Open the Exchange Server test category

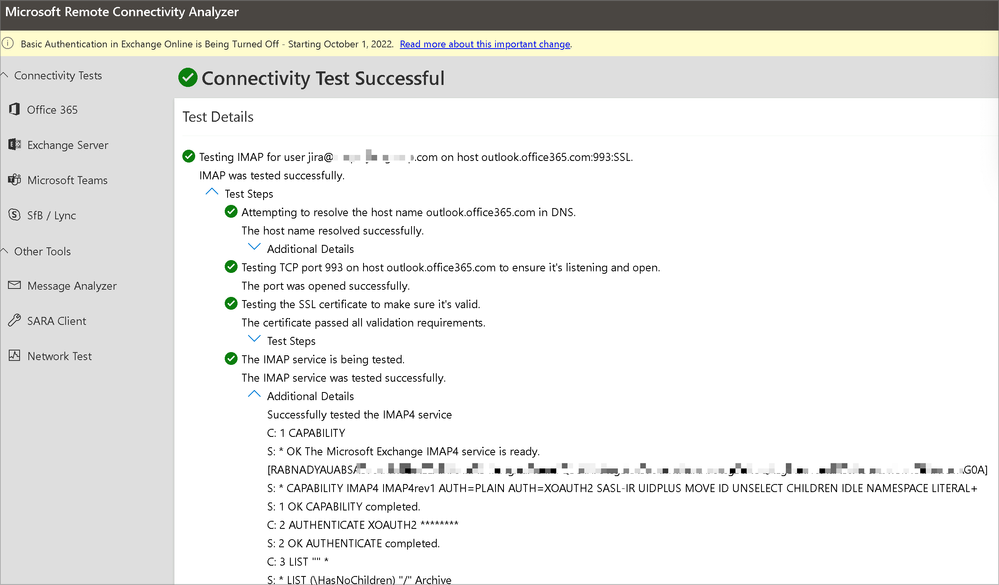(14, 145)
